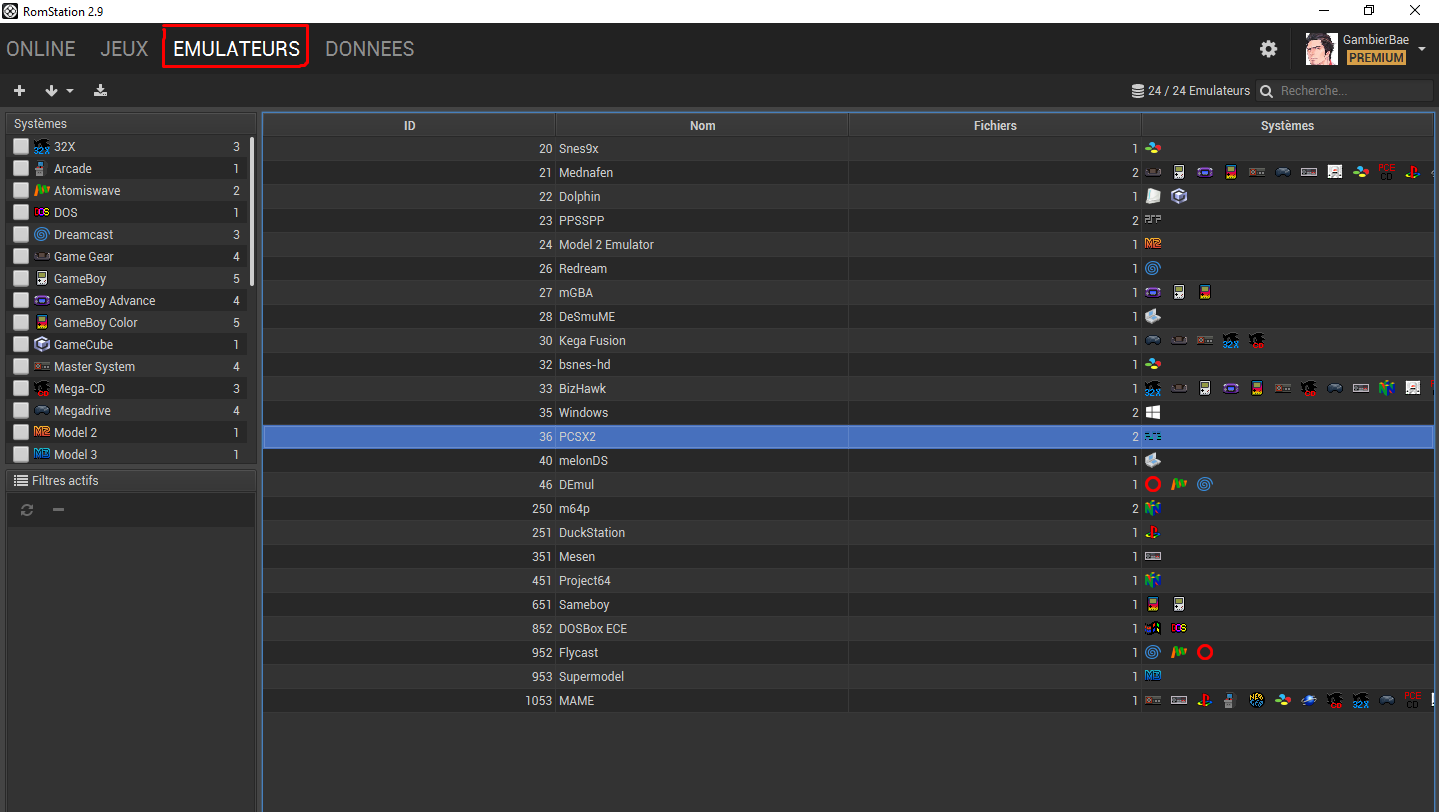
Task: Enable the Dreamcast system checkbox
Action: [x=21, y=235]
